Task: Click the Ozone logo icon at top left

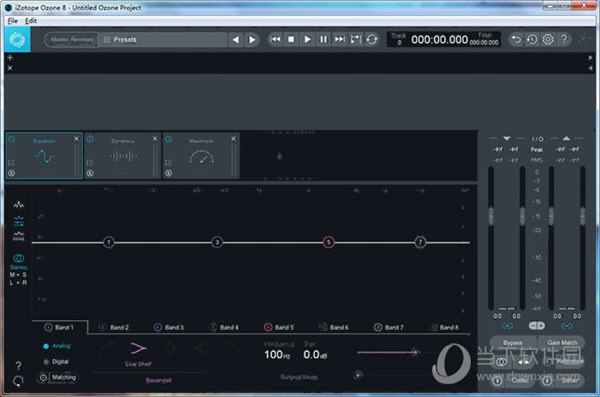Action: click(17, 39)
